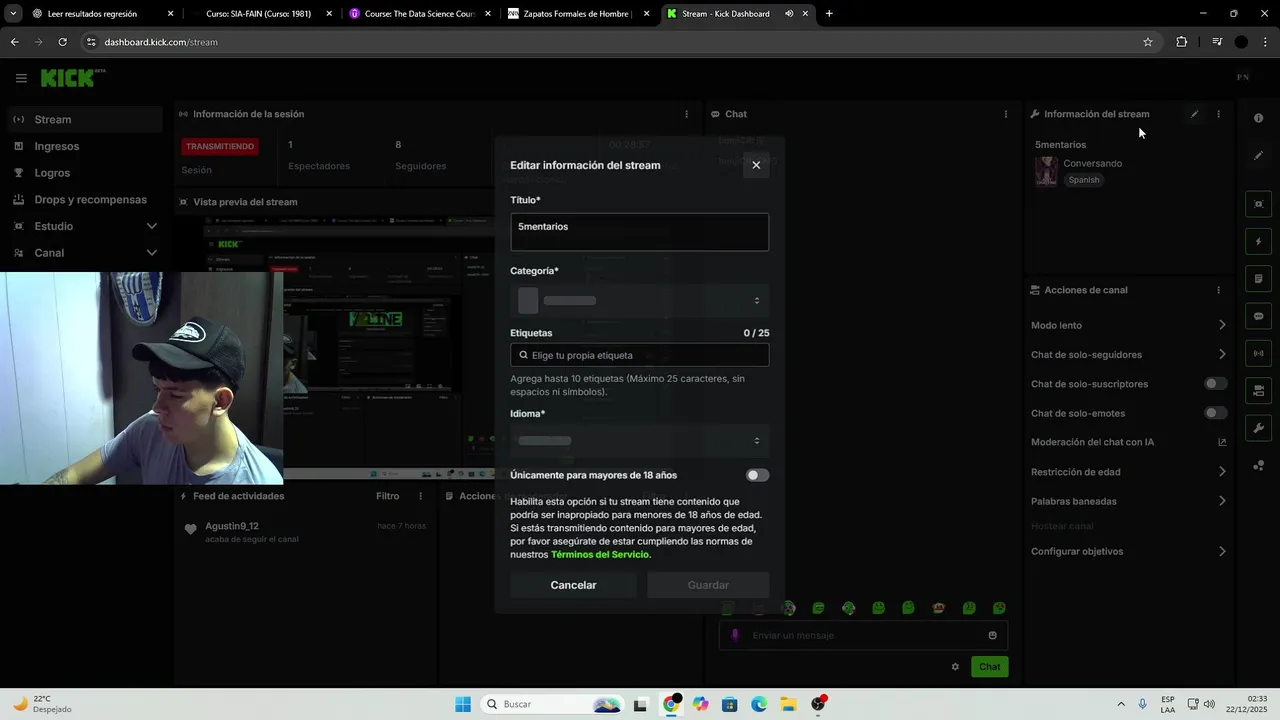This screenshot has width=1280, height=720.
Task: Click the Spanish language tag
Action: click(x=1083, y=180)
